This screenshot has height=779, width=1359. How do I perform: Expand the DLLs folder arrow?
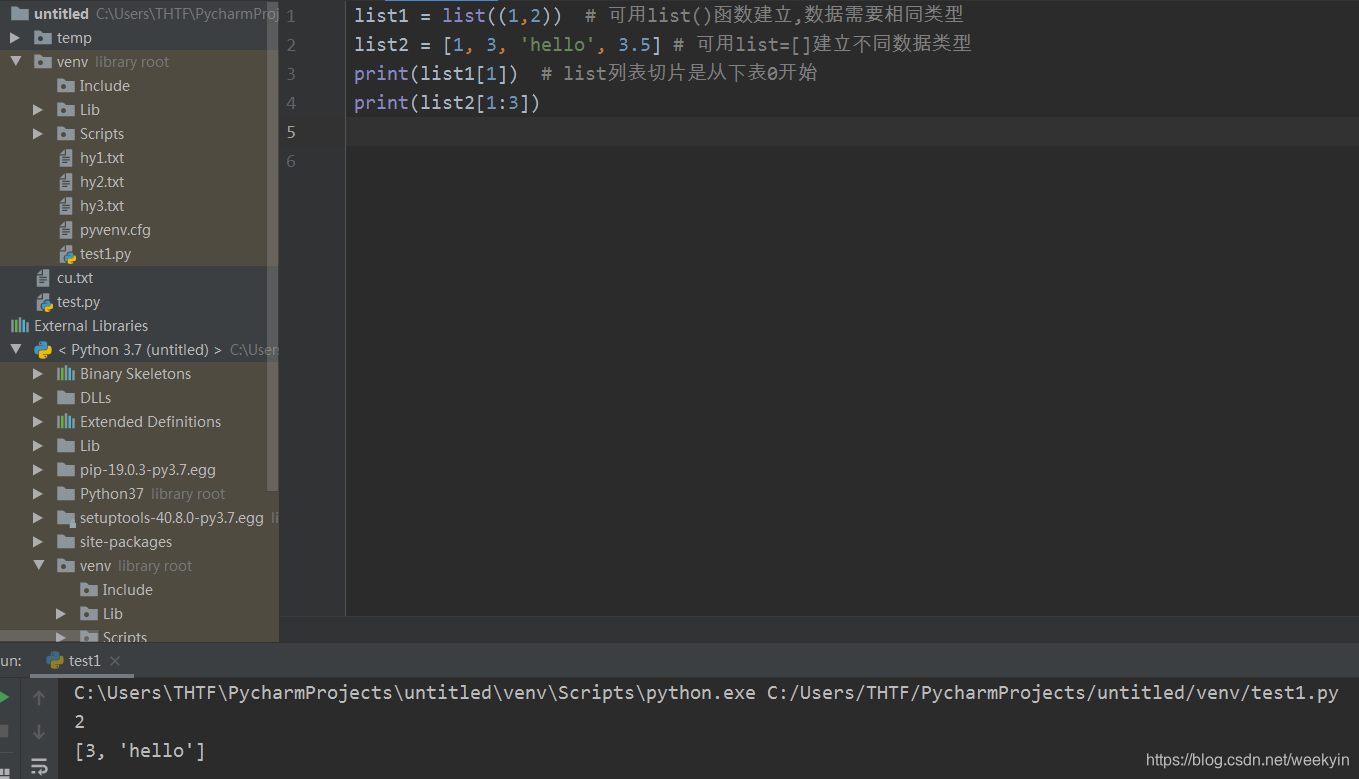(38, 398)
